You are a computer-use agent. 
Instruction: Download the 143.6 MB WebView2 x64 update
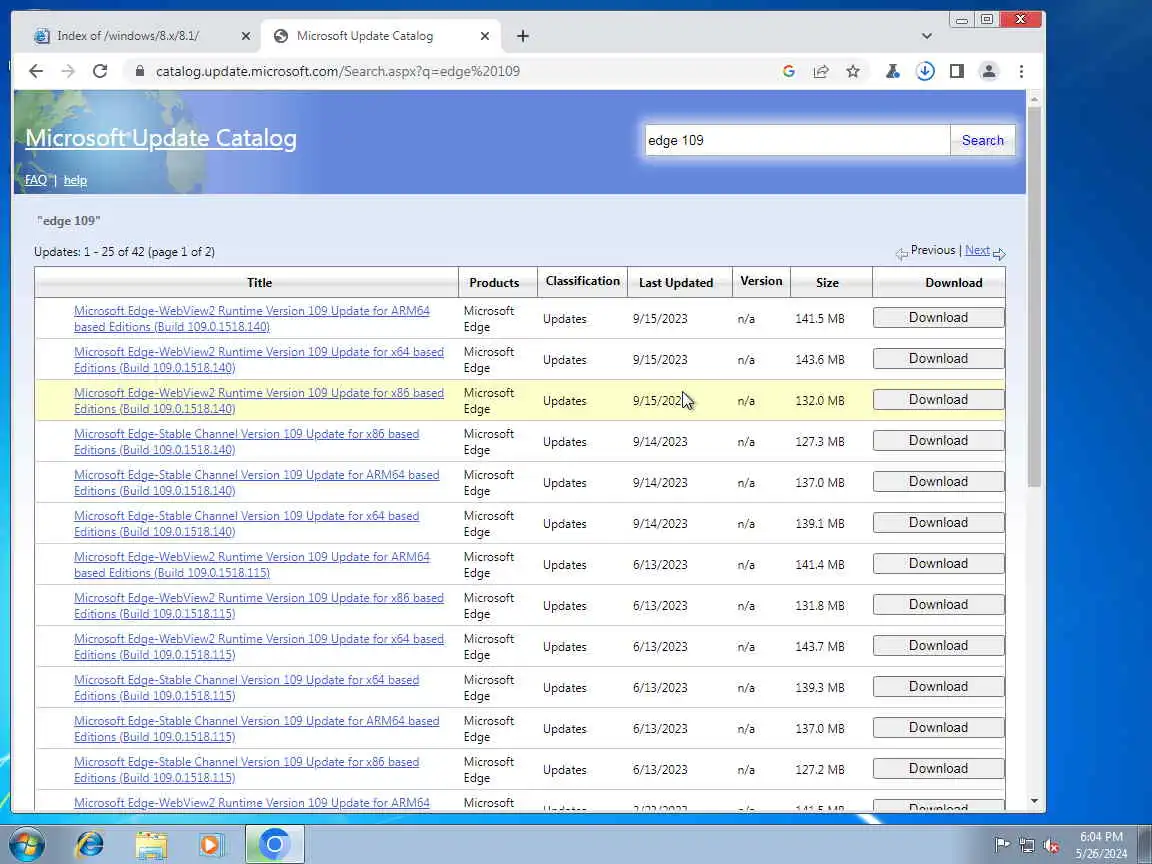[x=938, y=359]
